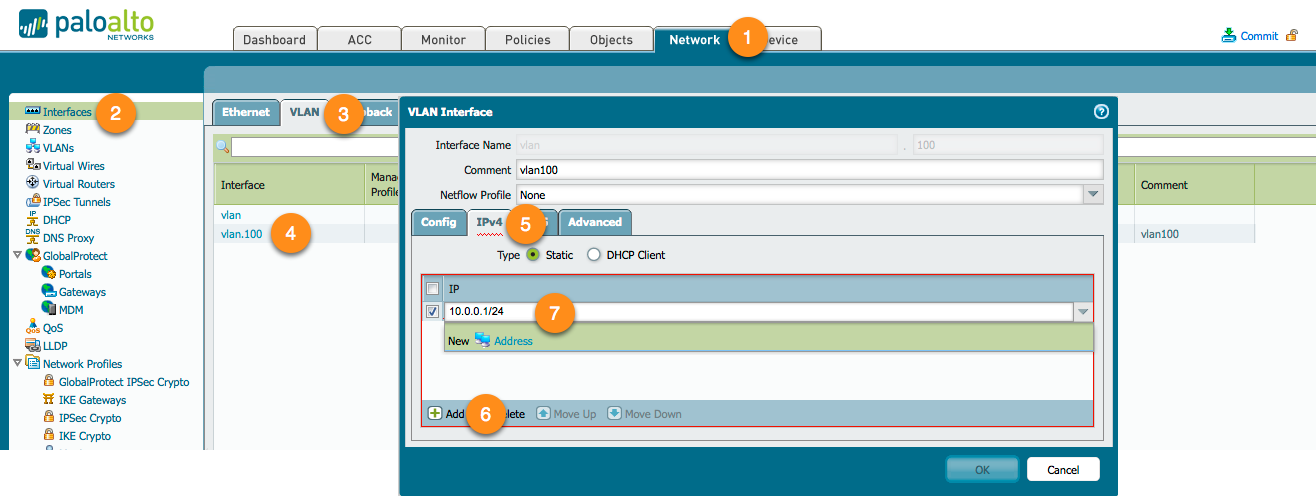Select the DHCP Client radio button
Image resolution: width=1316 pixels, height=496 pixels.
[x=594, y=255]
